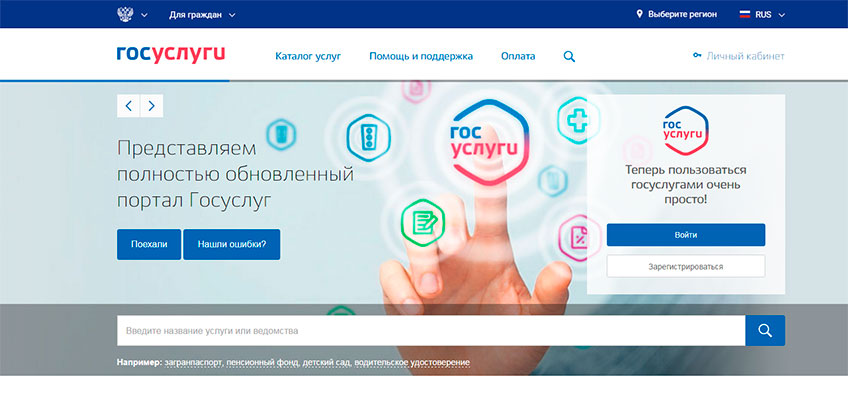848x403 pixels.
Task: Click the medical cross hexagon icon
Action: tap(577, 120)
